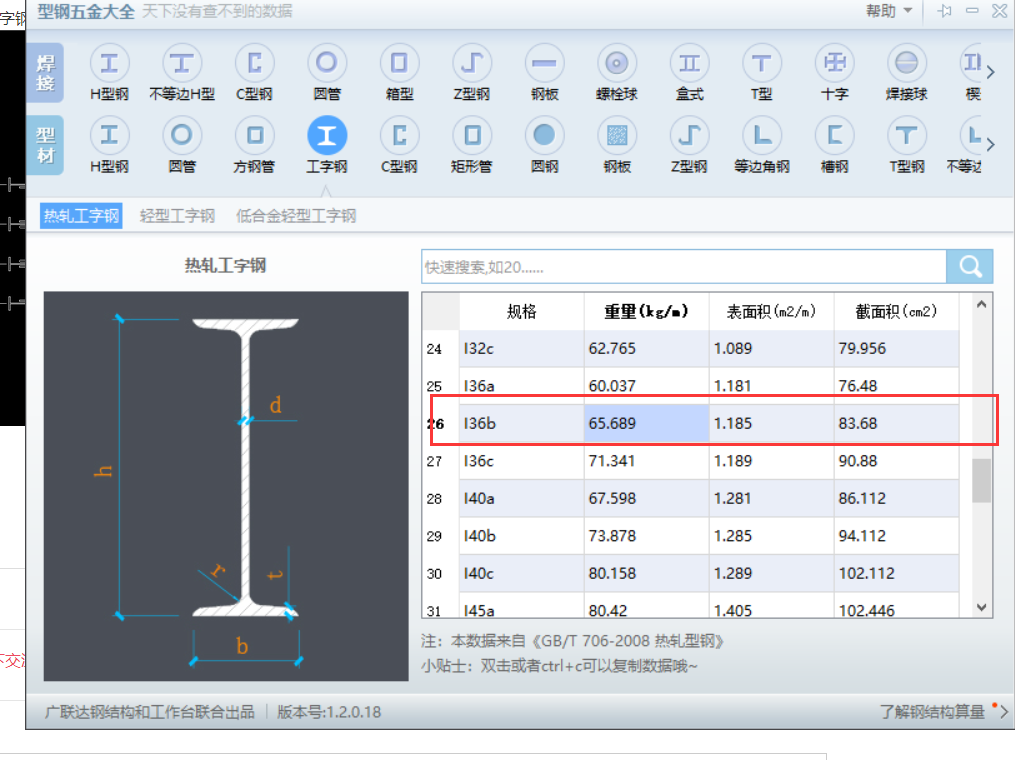Click section area value 102.112

point(897,574)
